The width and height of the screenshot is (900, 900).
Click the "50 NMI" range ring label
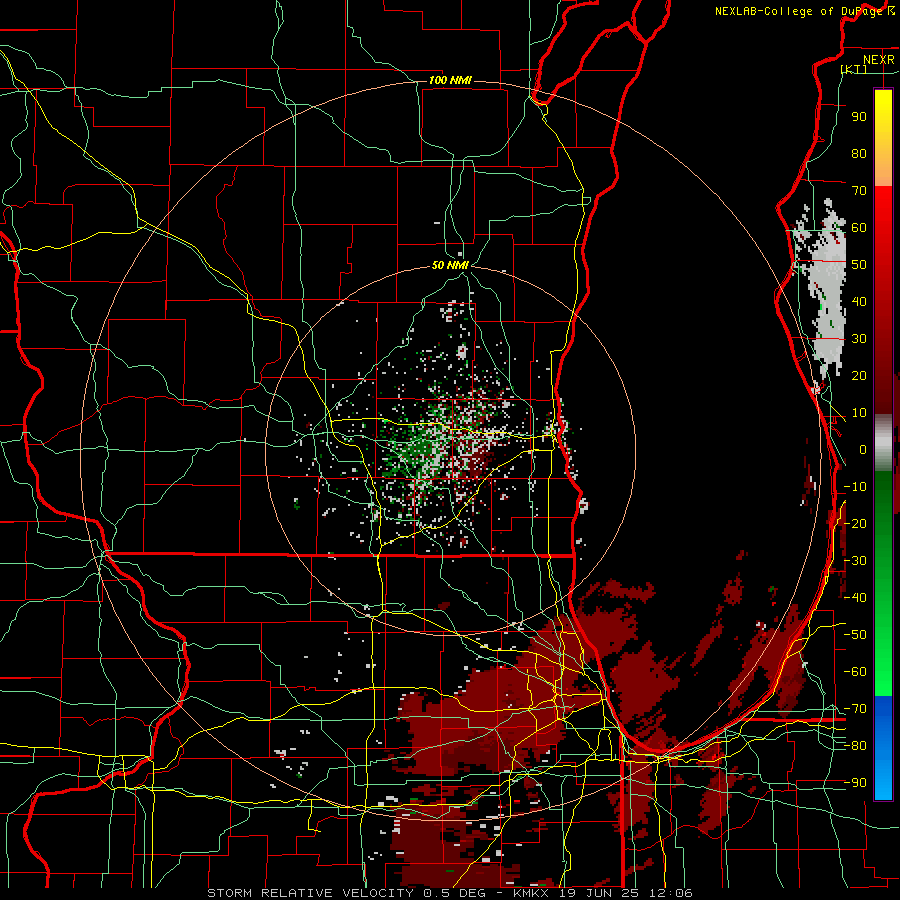(x=450, y=265)
